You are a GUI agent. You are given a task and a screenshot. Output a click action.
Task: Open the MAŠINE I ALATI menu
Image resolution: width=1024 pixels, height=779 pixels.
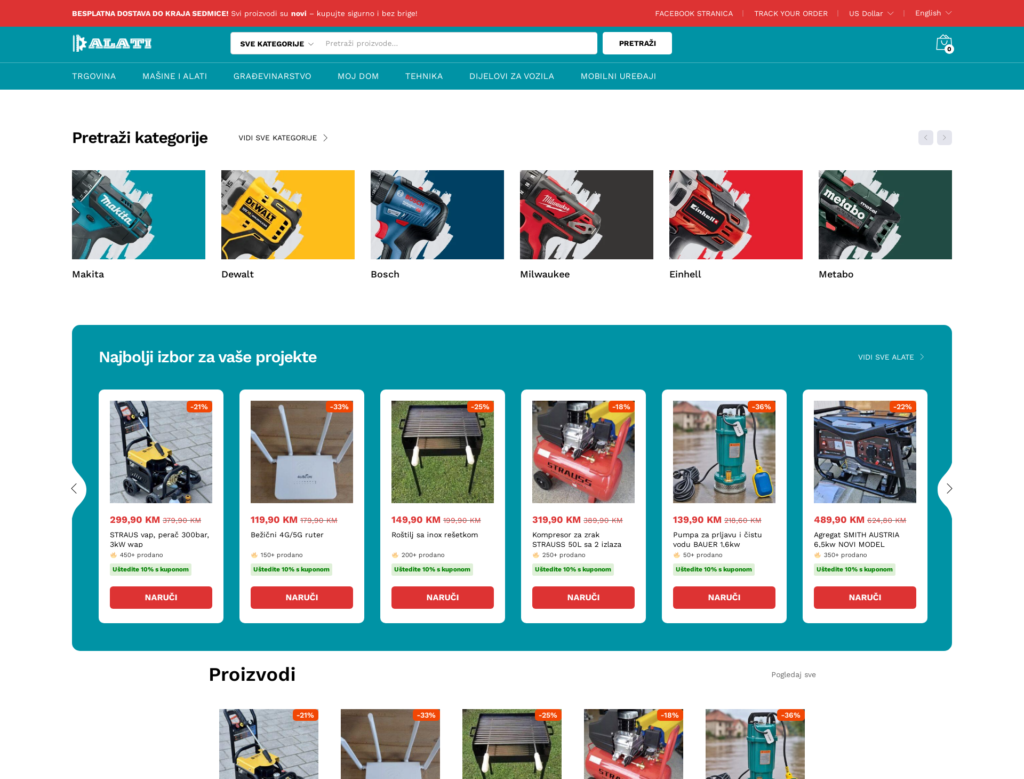point(174,76)
